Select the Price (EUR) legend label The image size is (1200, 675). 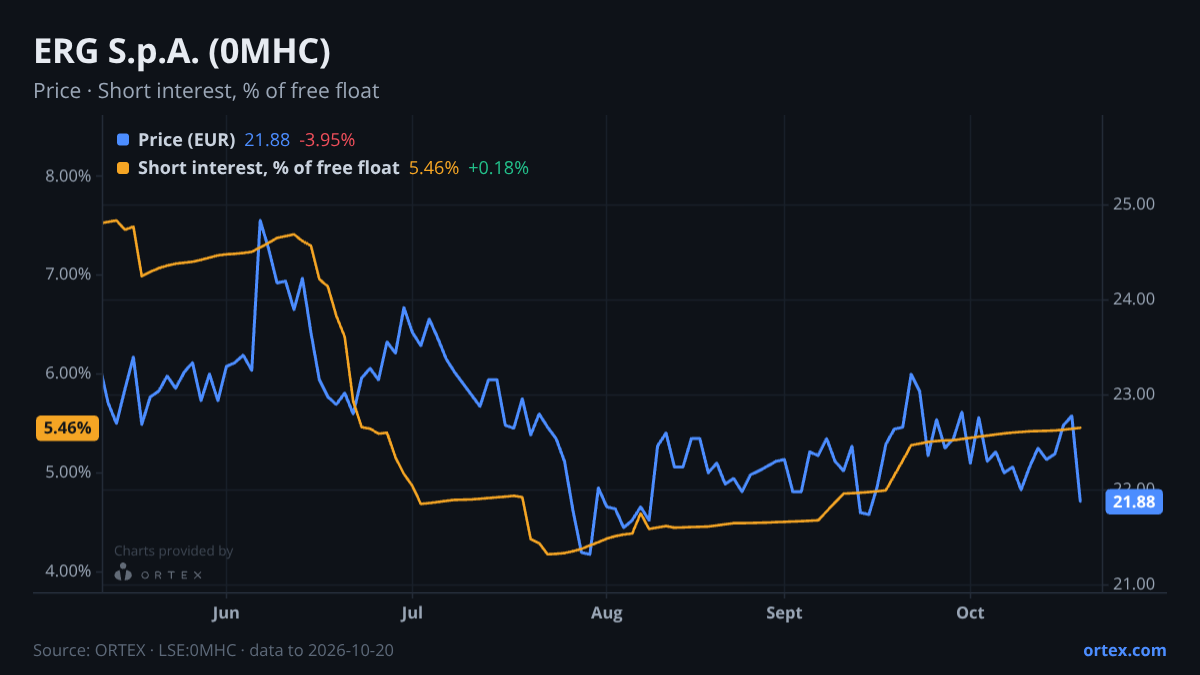(186, 140)
